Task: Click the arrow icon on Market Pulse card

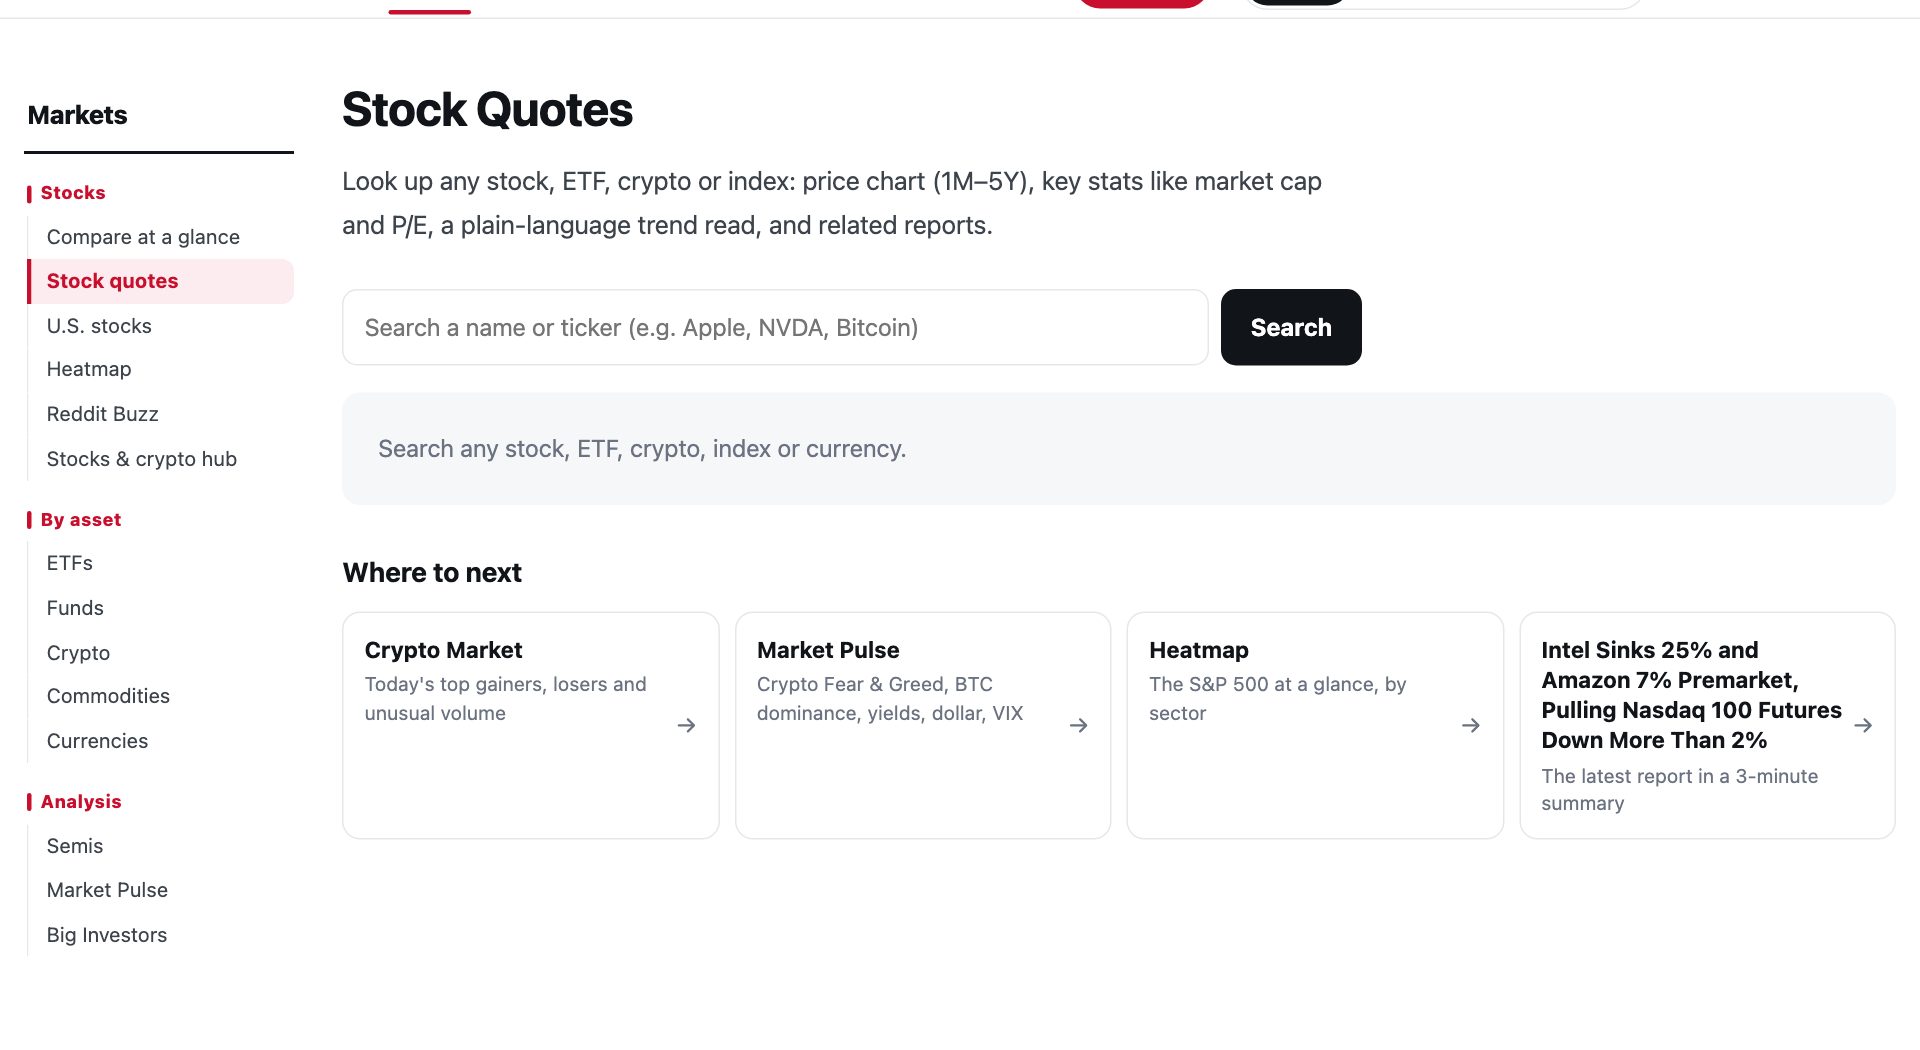Action: point(1078,725)
